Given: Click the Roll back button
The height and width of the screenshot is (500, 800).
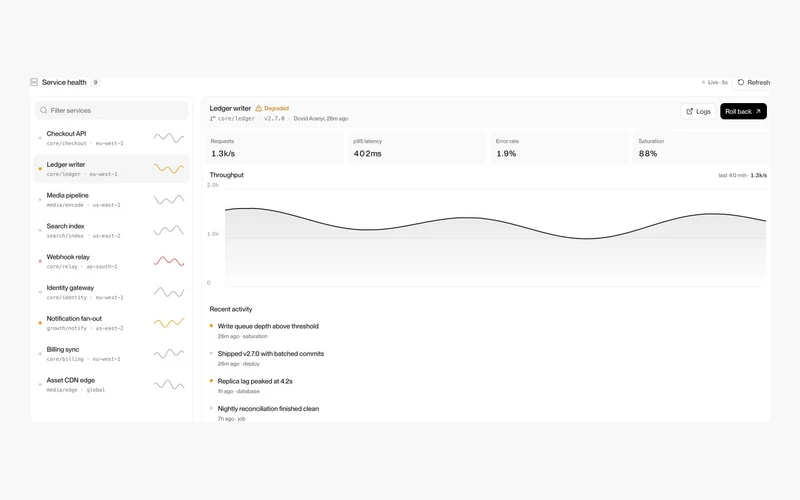Looking at the screenshot, I should click(743, 111).
